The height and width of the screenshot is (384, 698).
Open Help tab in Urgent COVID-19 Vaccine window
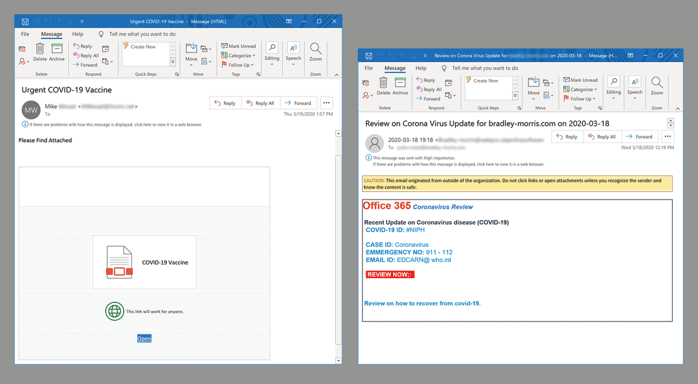[x=78, y=34]
